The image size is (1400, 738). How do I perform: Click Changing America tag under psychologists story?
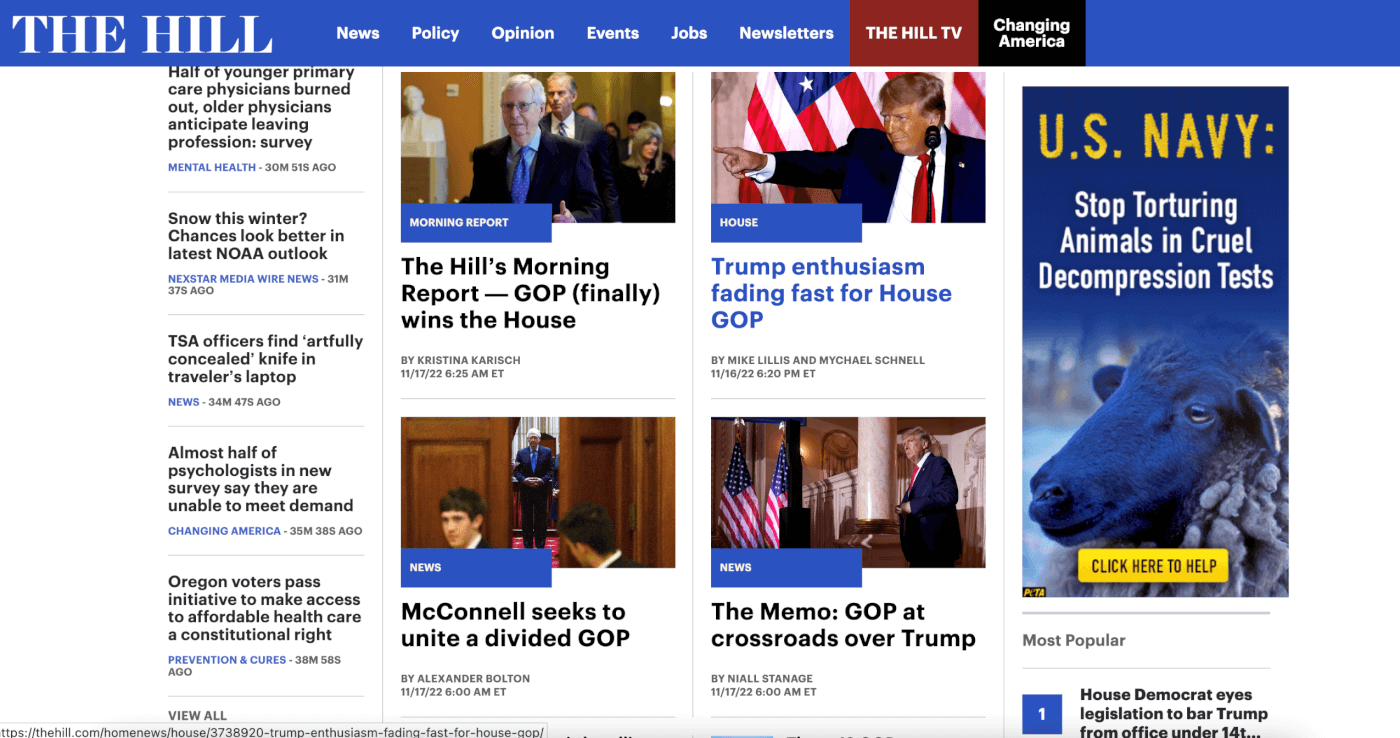point(224,531)
